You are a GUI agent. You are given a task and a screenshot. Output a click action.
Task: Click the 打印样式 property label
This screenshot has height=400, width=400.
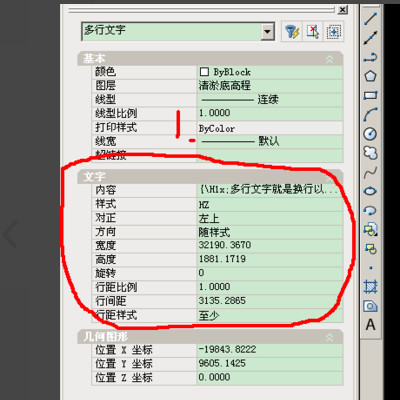pos(116,128)
